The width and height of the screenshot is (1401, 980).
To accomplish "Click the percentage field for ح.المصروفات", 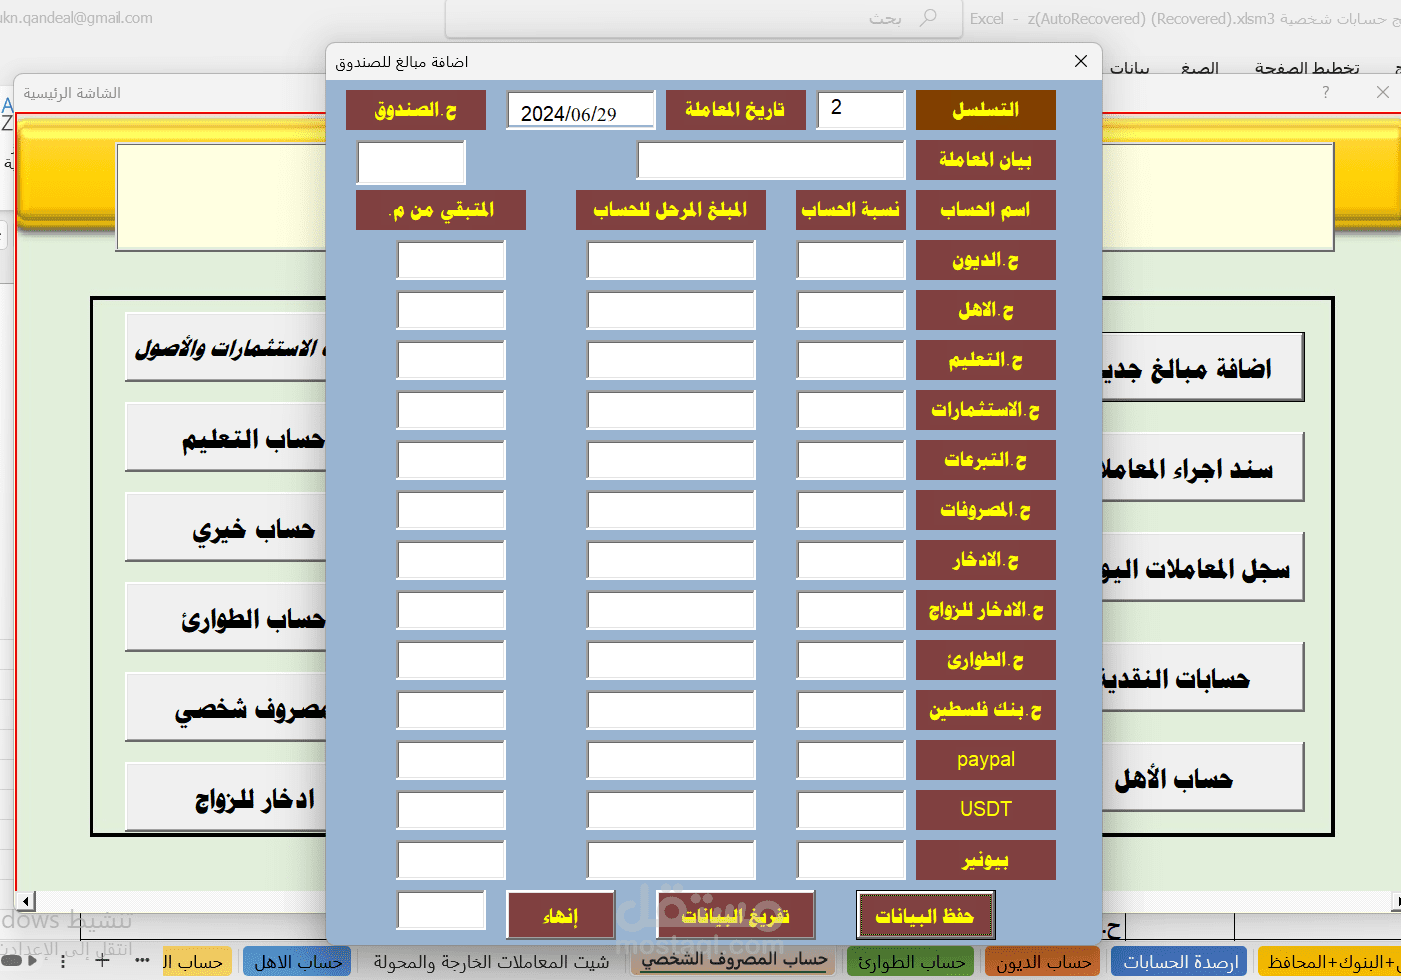I will 851,510.
